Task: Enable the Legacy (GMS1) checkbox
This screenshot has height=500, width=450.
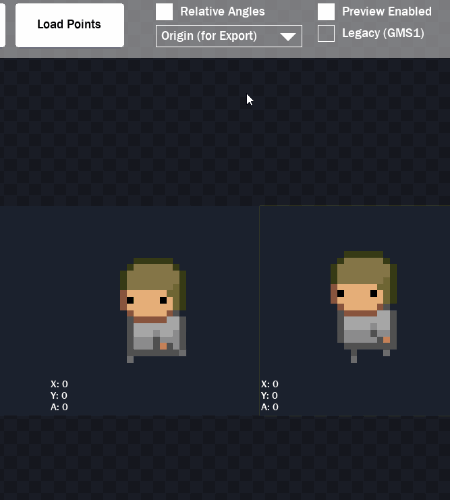Action: [x=326, y=33]
